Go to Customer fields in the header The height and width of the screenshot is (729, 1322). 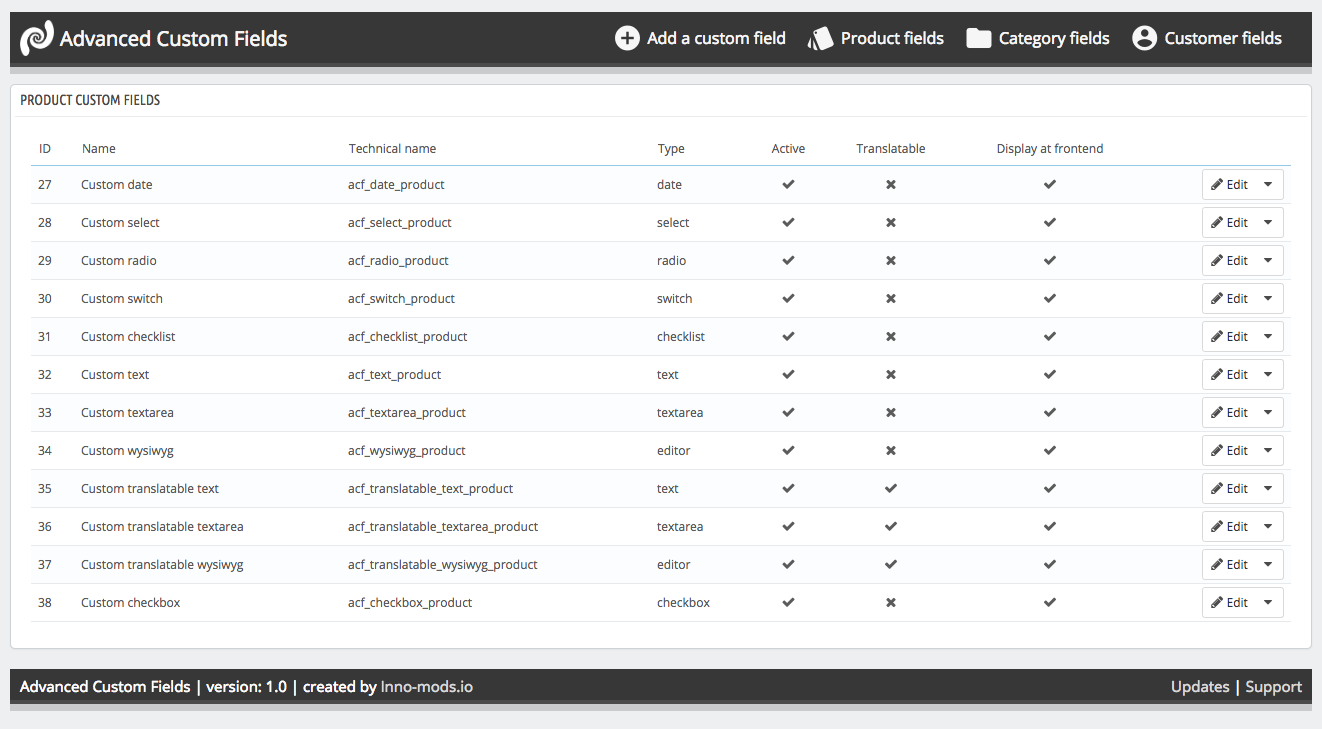pyautogui.click(x=1222, y=39)
